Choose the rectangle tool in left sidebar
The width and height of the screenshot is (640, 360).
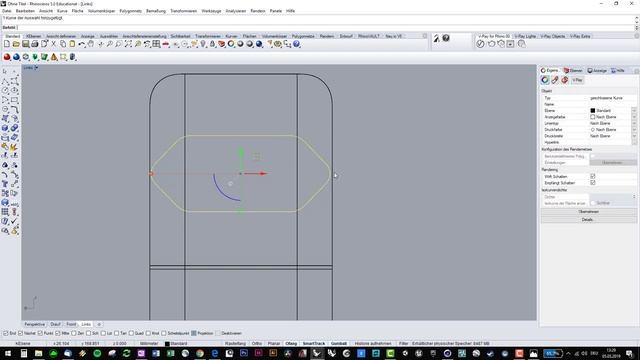pos(14,100)
